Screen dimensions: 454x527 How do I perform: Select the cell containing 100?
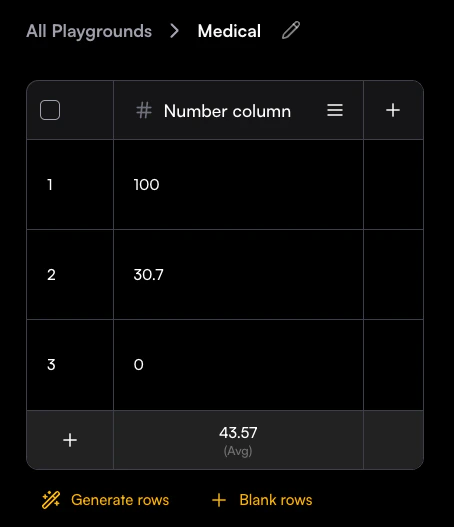click(x=238, y=185)
